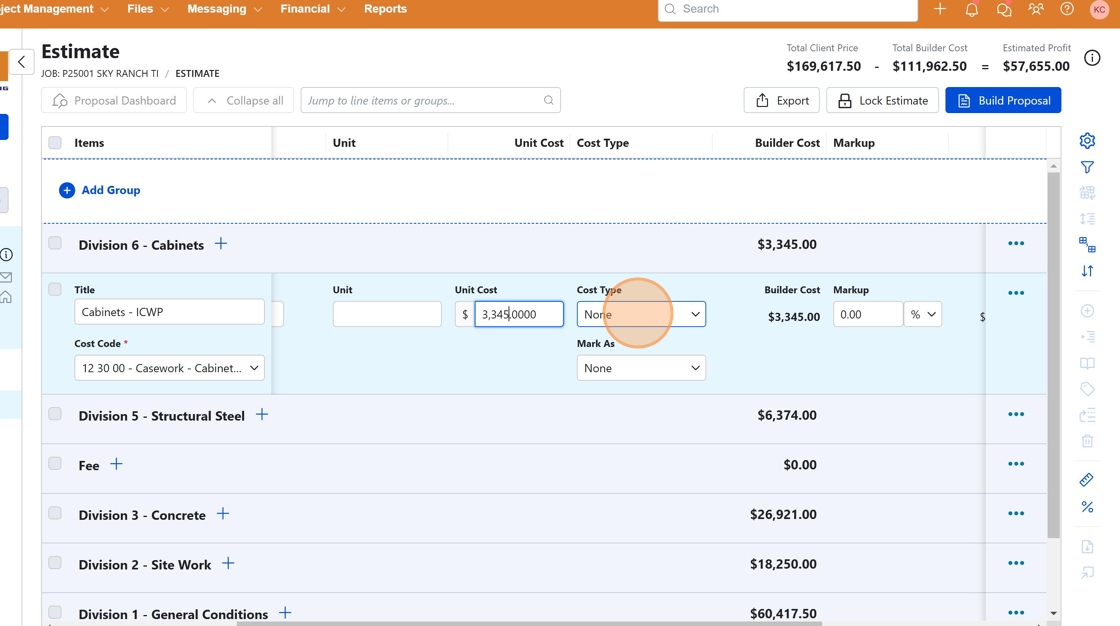Open the Project Management menu
This screenshot has height=626, width=1120.
point(54,9)
